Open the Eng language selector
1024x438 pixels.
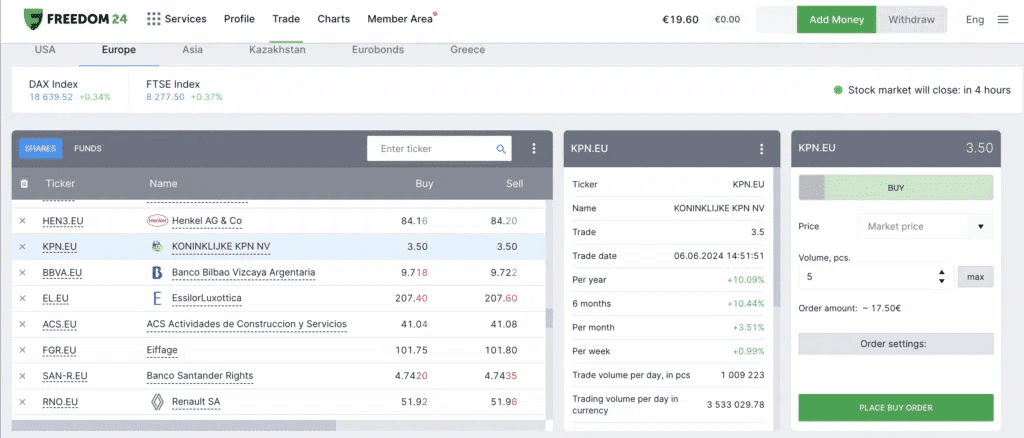click(974, 19)
